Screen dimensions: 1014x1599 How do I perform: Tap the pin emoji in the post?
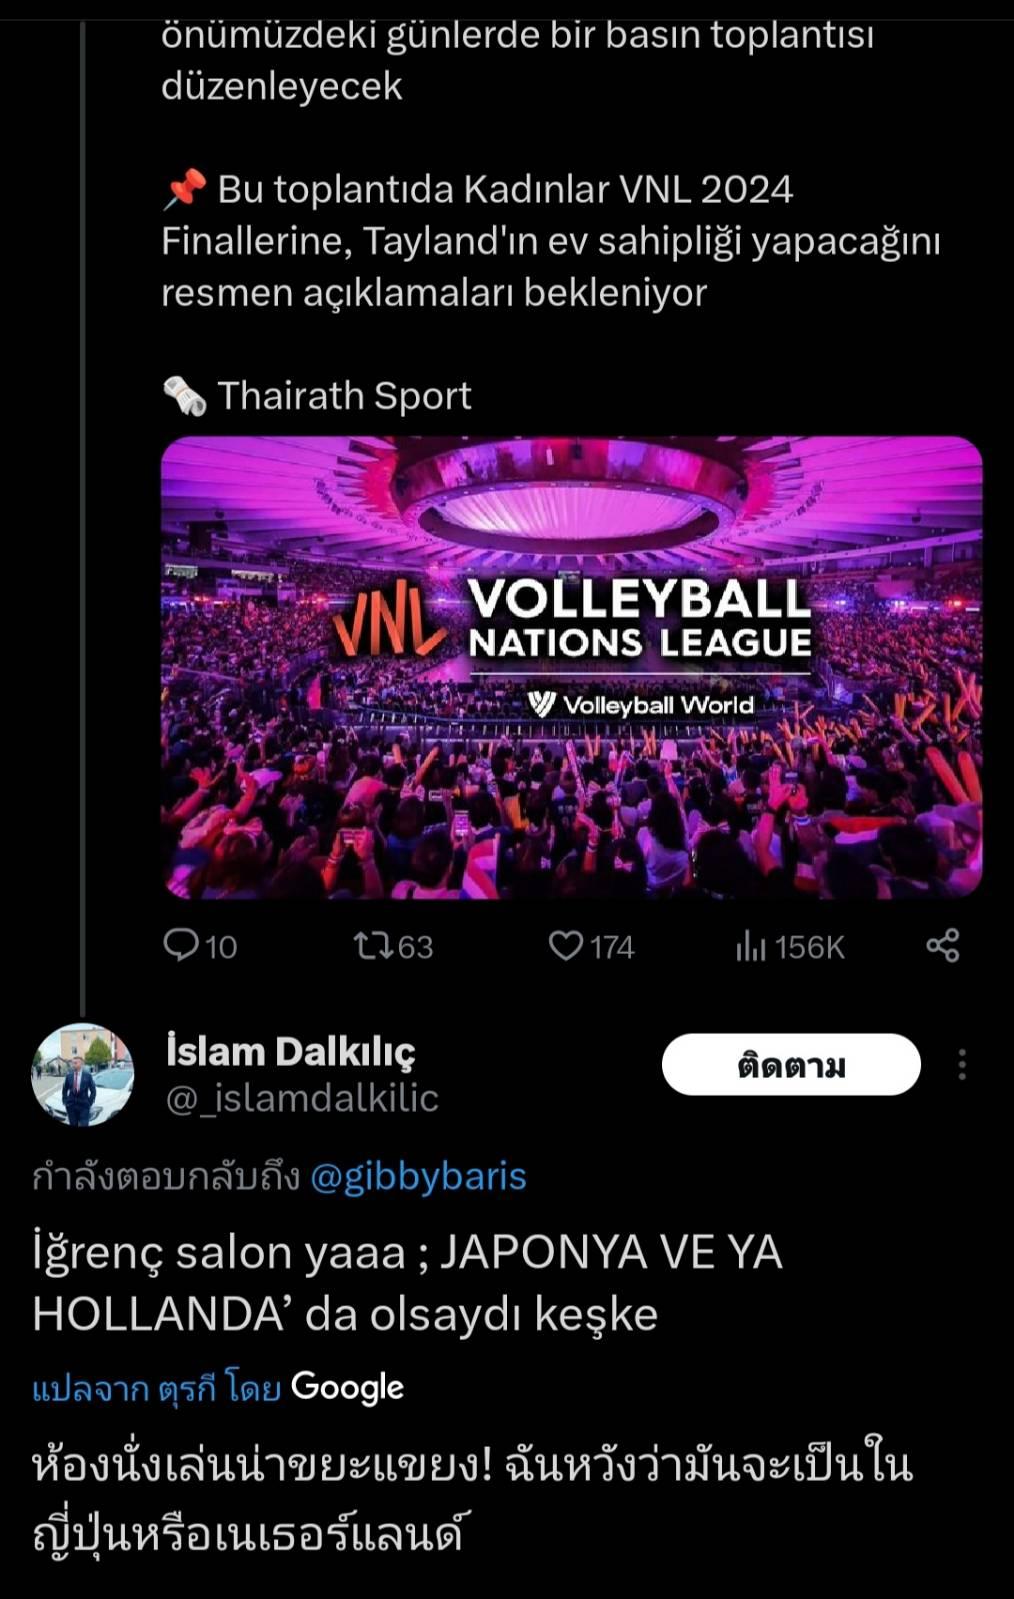(x=184, y=189)
